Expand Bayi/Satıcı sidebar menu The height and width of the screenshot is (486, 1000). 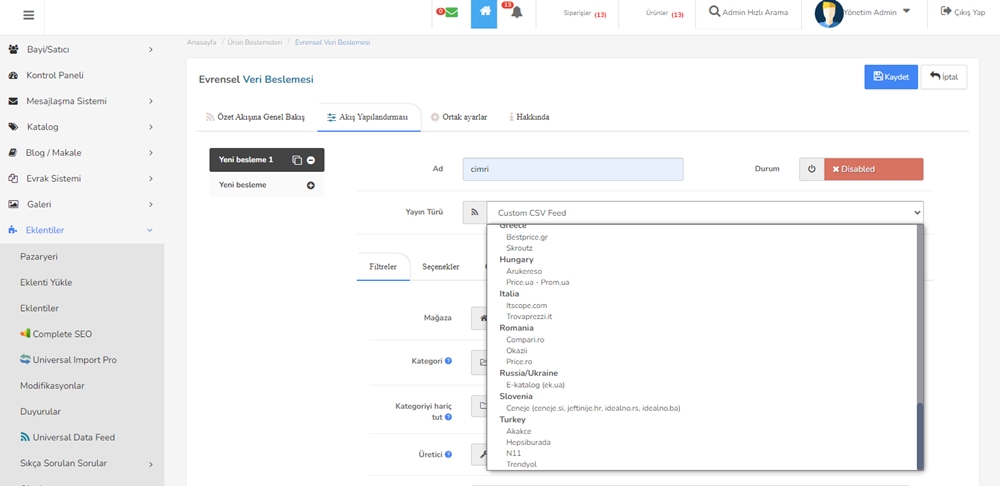tap(82, 49)
